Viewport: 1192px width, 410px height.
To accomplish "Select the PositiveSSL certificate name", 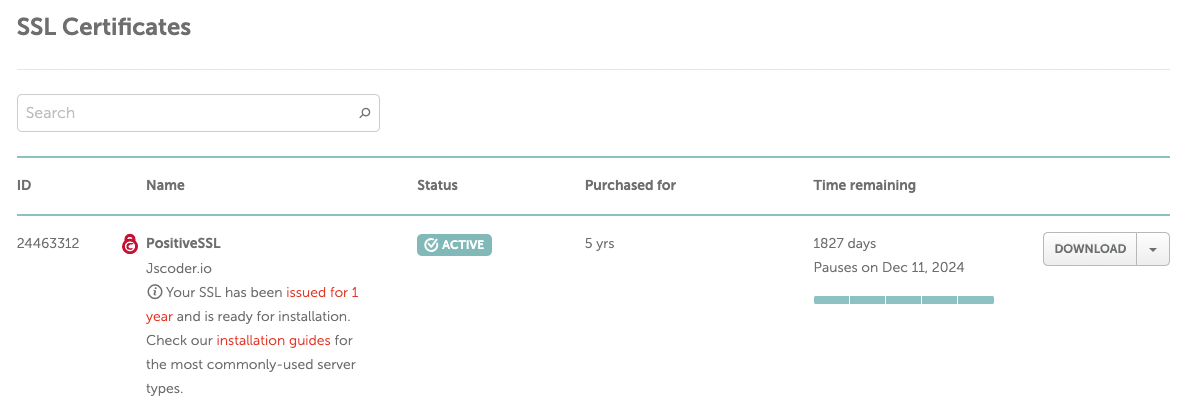I will 183,243.
